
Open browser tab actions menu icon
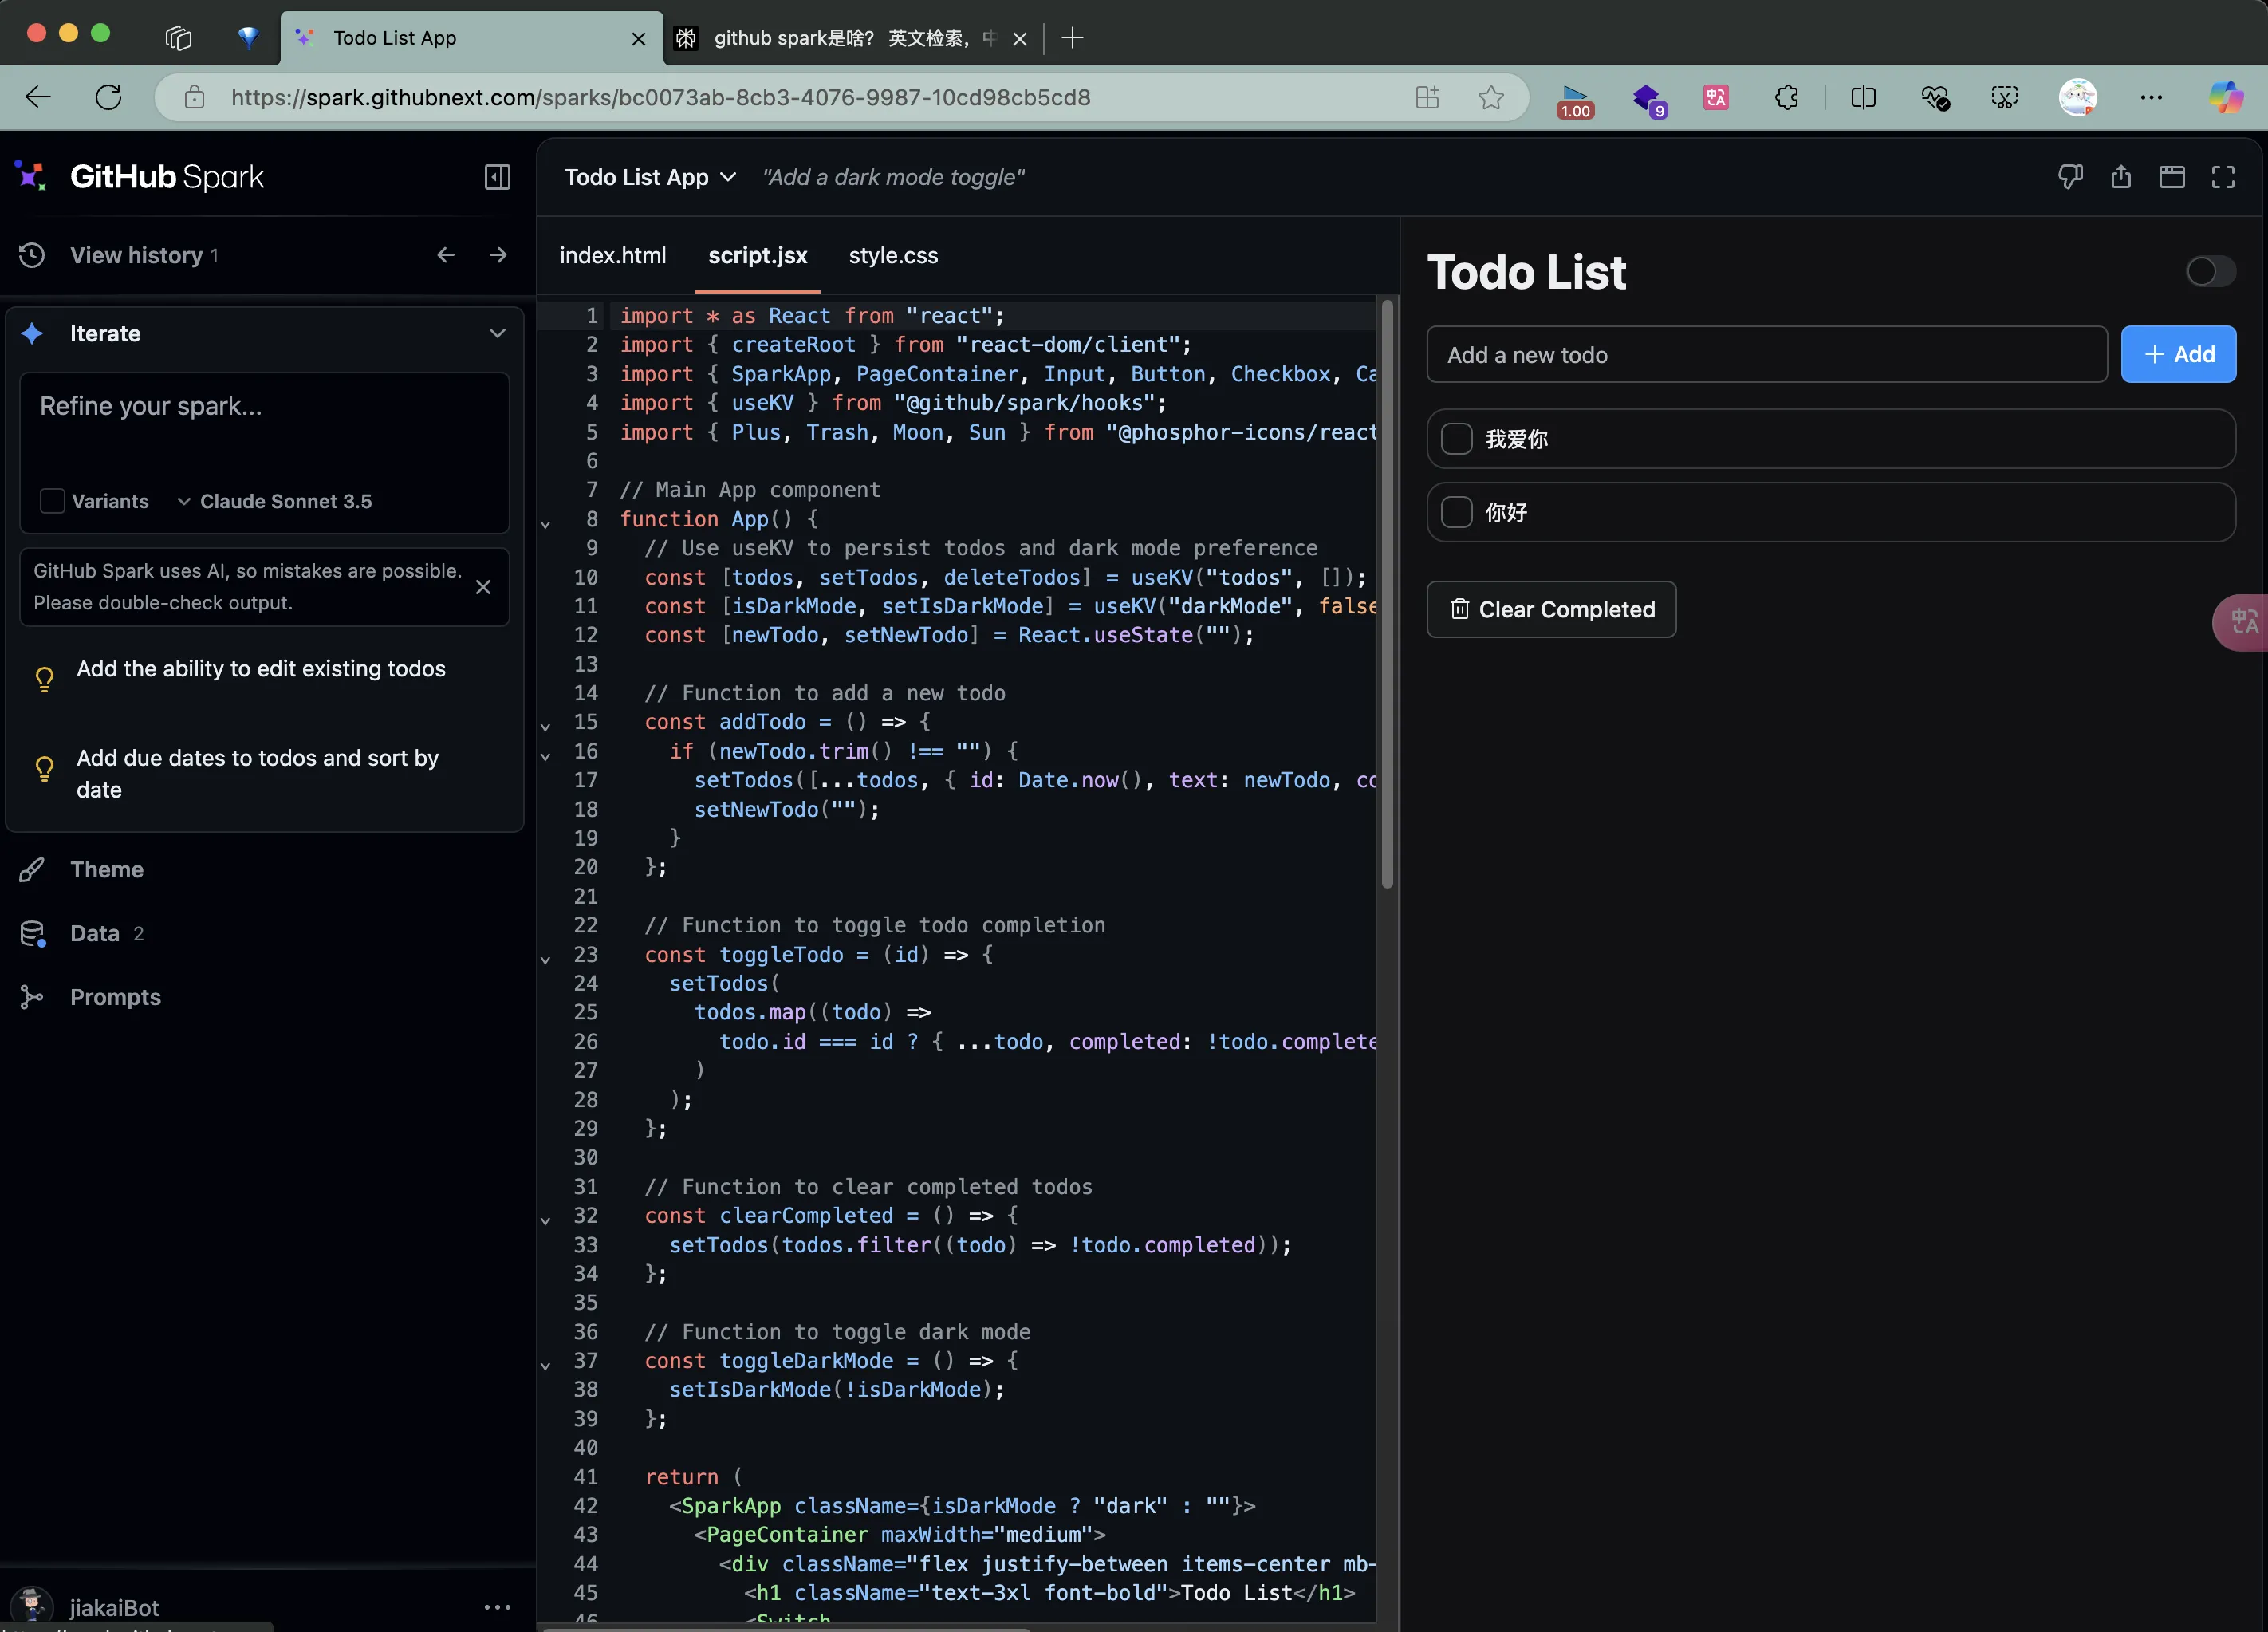tap(178, 38)
